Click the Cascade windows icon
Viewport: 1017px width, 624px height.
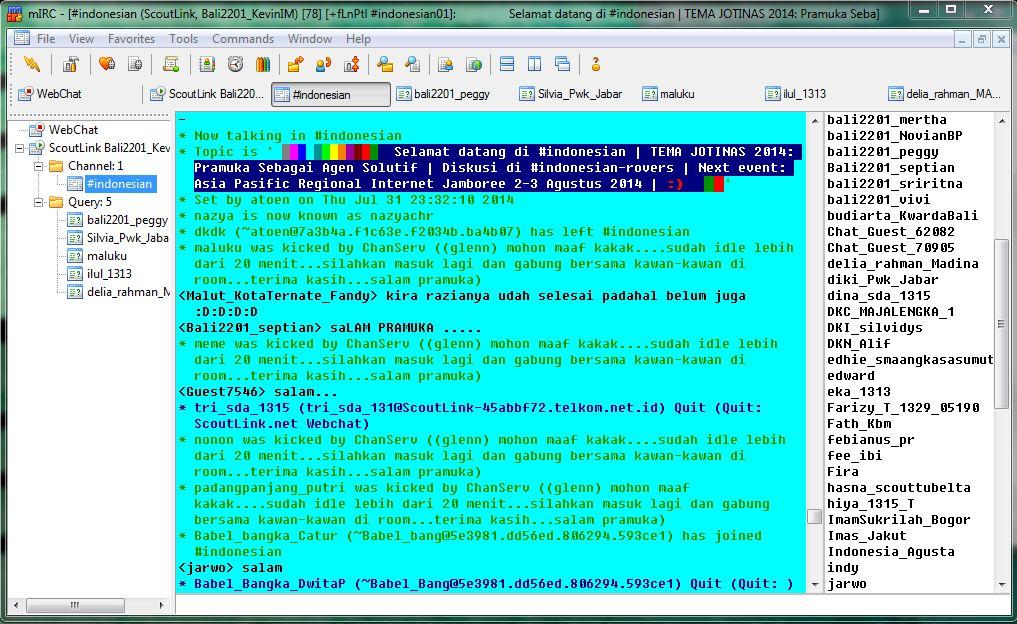562,64
